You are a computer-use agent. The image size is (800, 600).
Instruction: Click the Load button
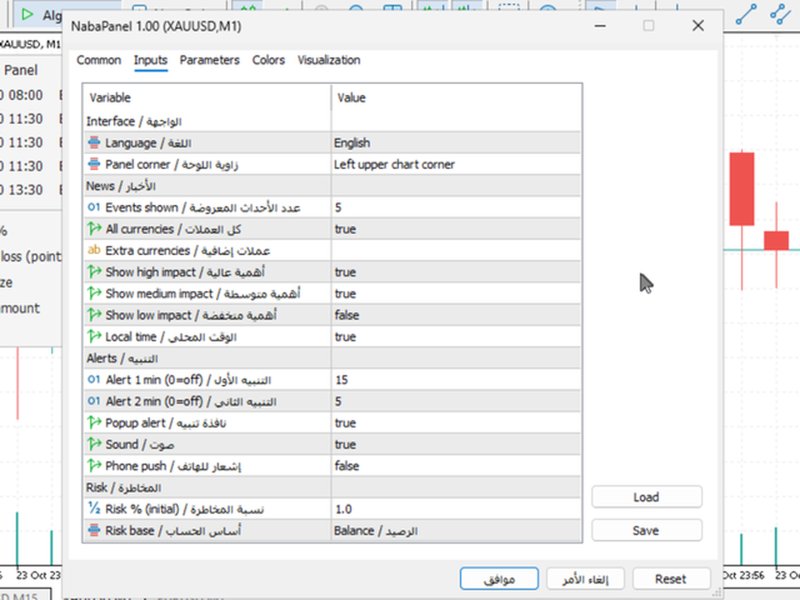tap(646, 497)
